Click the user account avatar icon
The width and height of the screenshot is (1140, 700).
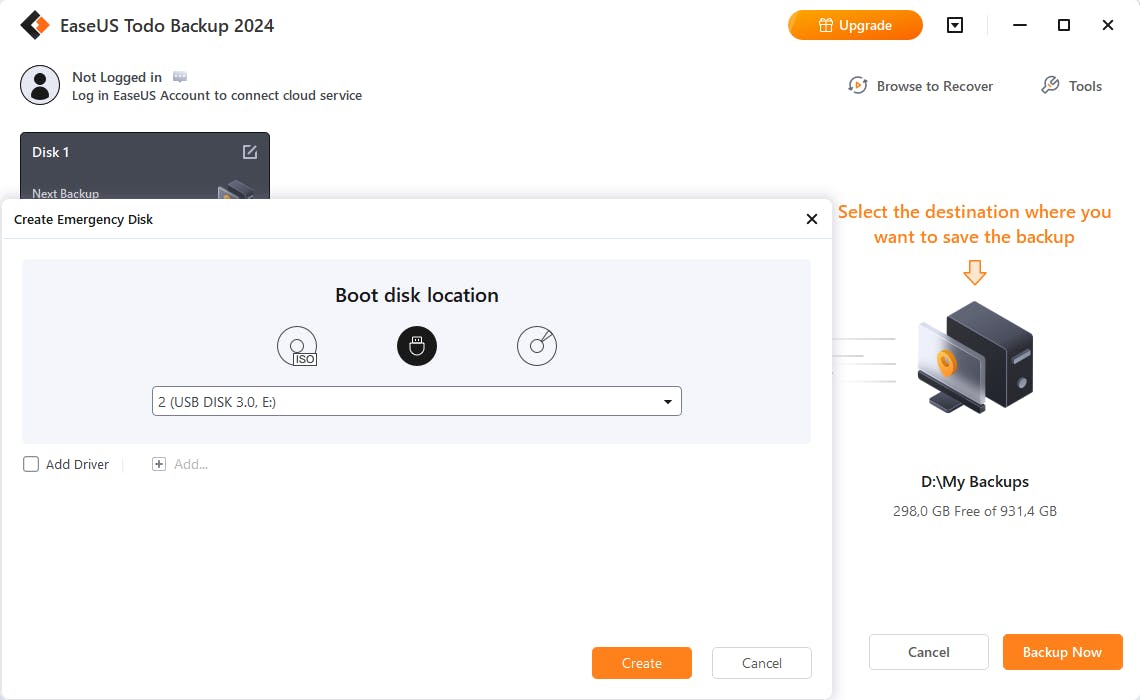(x=40, y=85)
